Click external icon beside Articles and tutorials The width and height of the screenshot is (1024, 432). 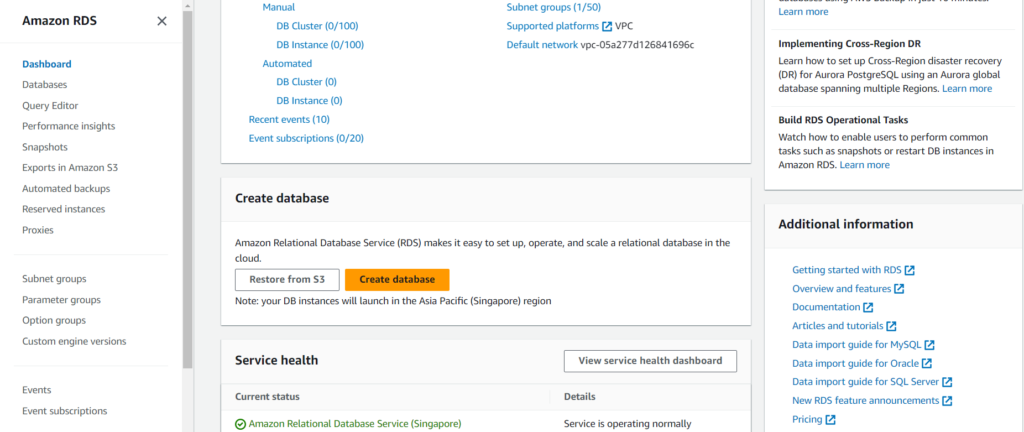tap(891, 326)
